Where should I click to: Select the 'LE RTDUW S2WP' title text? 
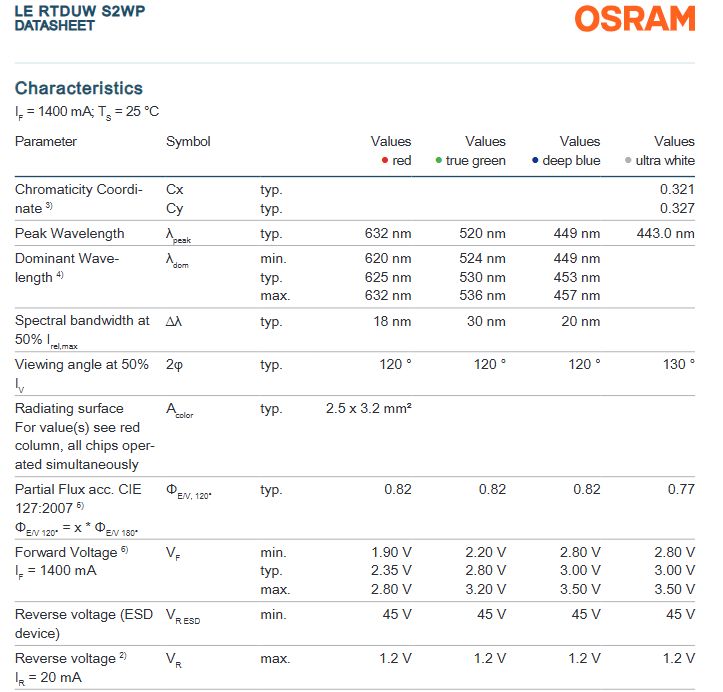80,11
